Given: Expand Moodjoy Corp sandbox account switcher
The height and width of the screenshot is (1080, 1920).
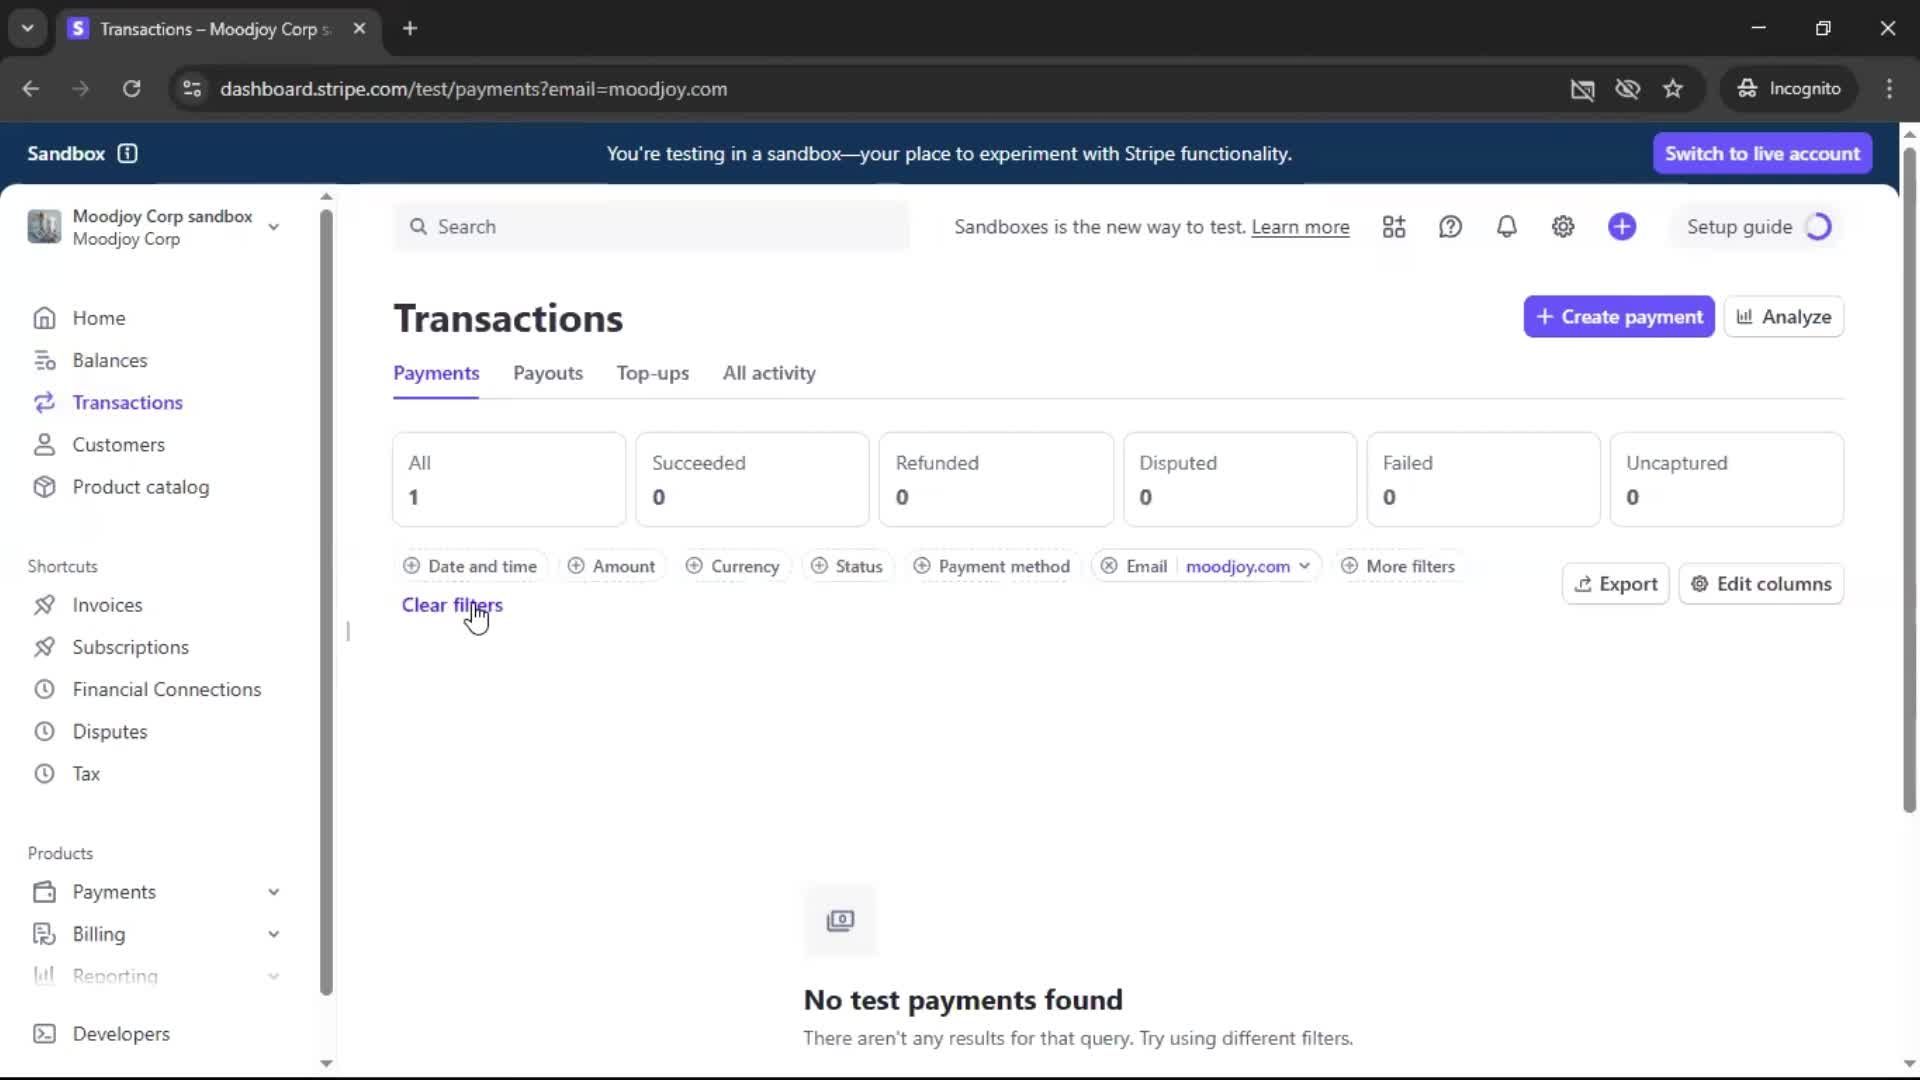Looking at the screenshot, I should point(273,227).
